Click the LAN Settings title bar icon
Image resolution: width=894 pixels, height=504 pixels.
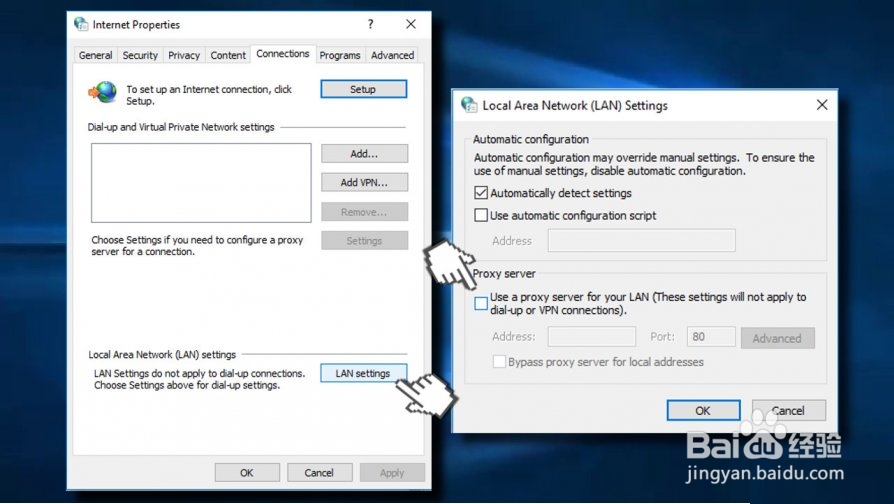click(x=469, y=105)
